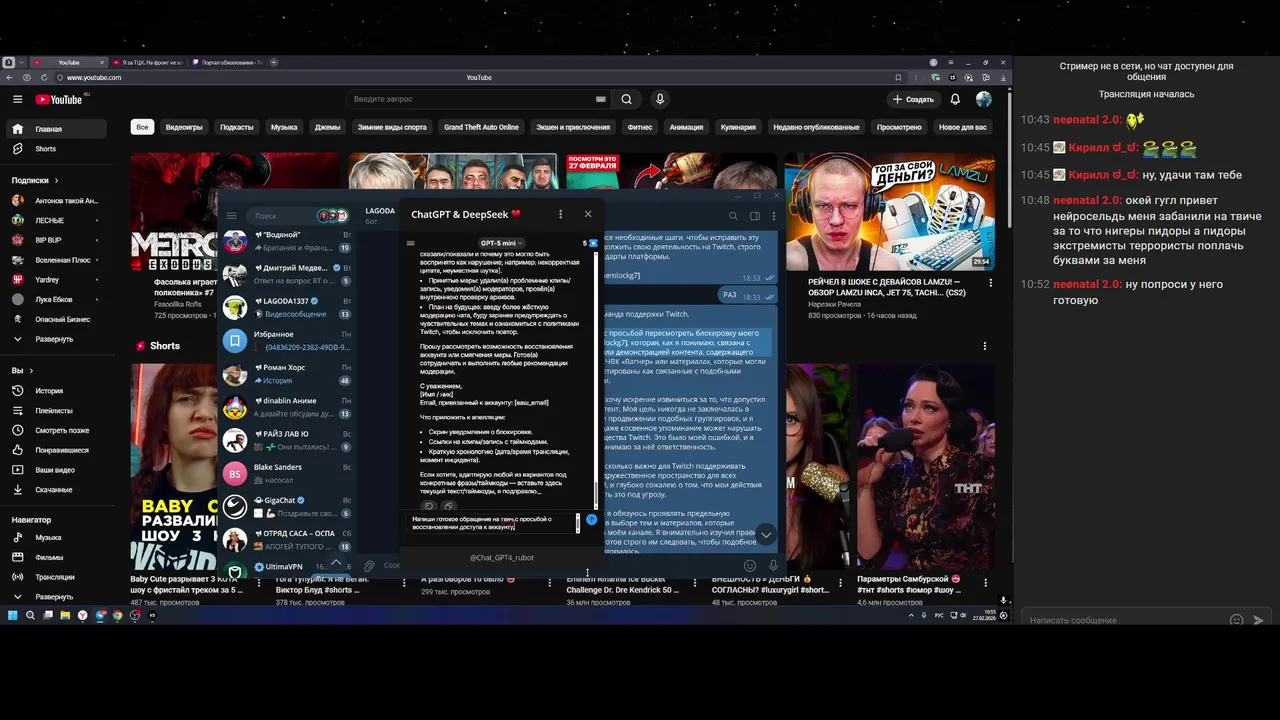Viewport: 1280px width, 720px height.
Task: Start YouTube voice search with microphone
Action: (x=659, y=99)
